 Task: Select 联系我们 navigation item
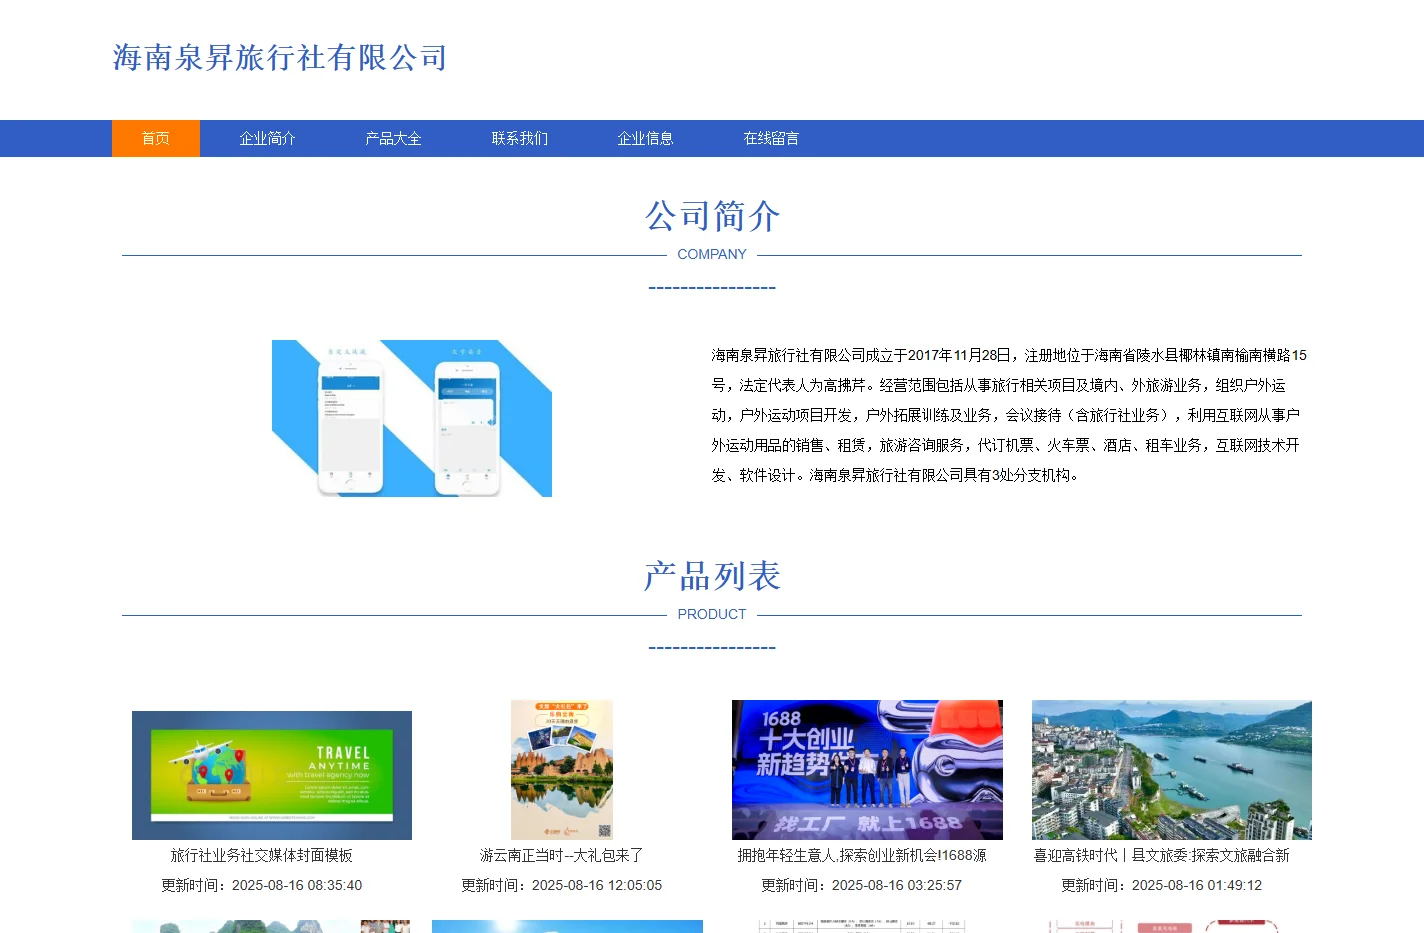[x=519, y=138]
